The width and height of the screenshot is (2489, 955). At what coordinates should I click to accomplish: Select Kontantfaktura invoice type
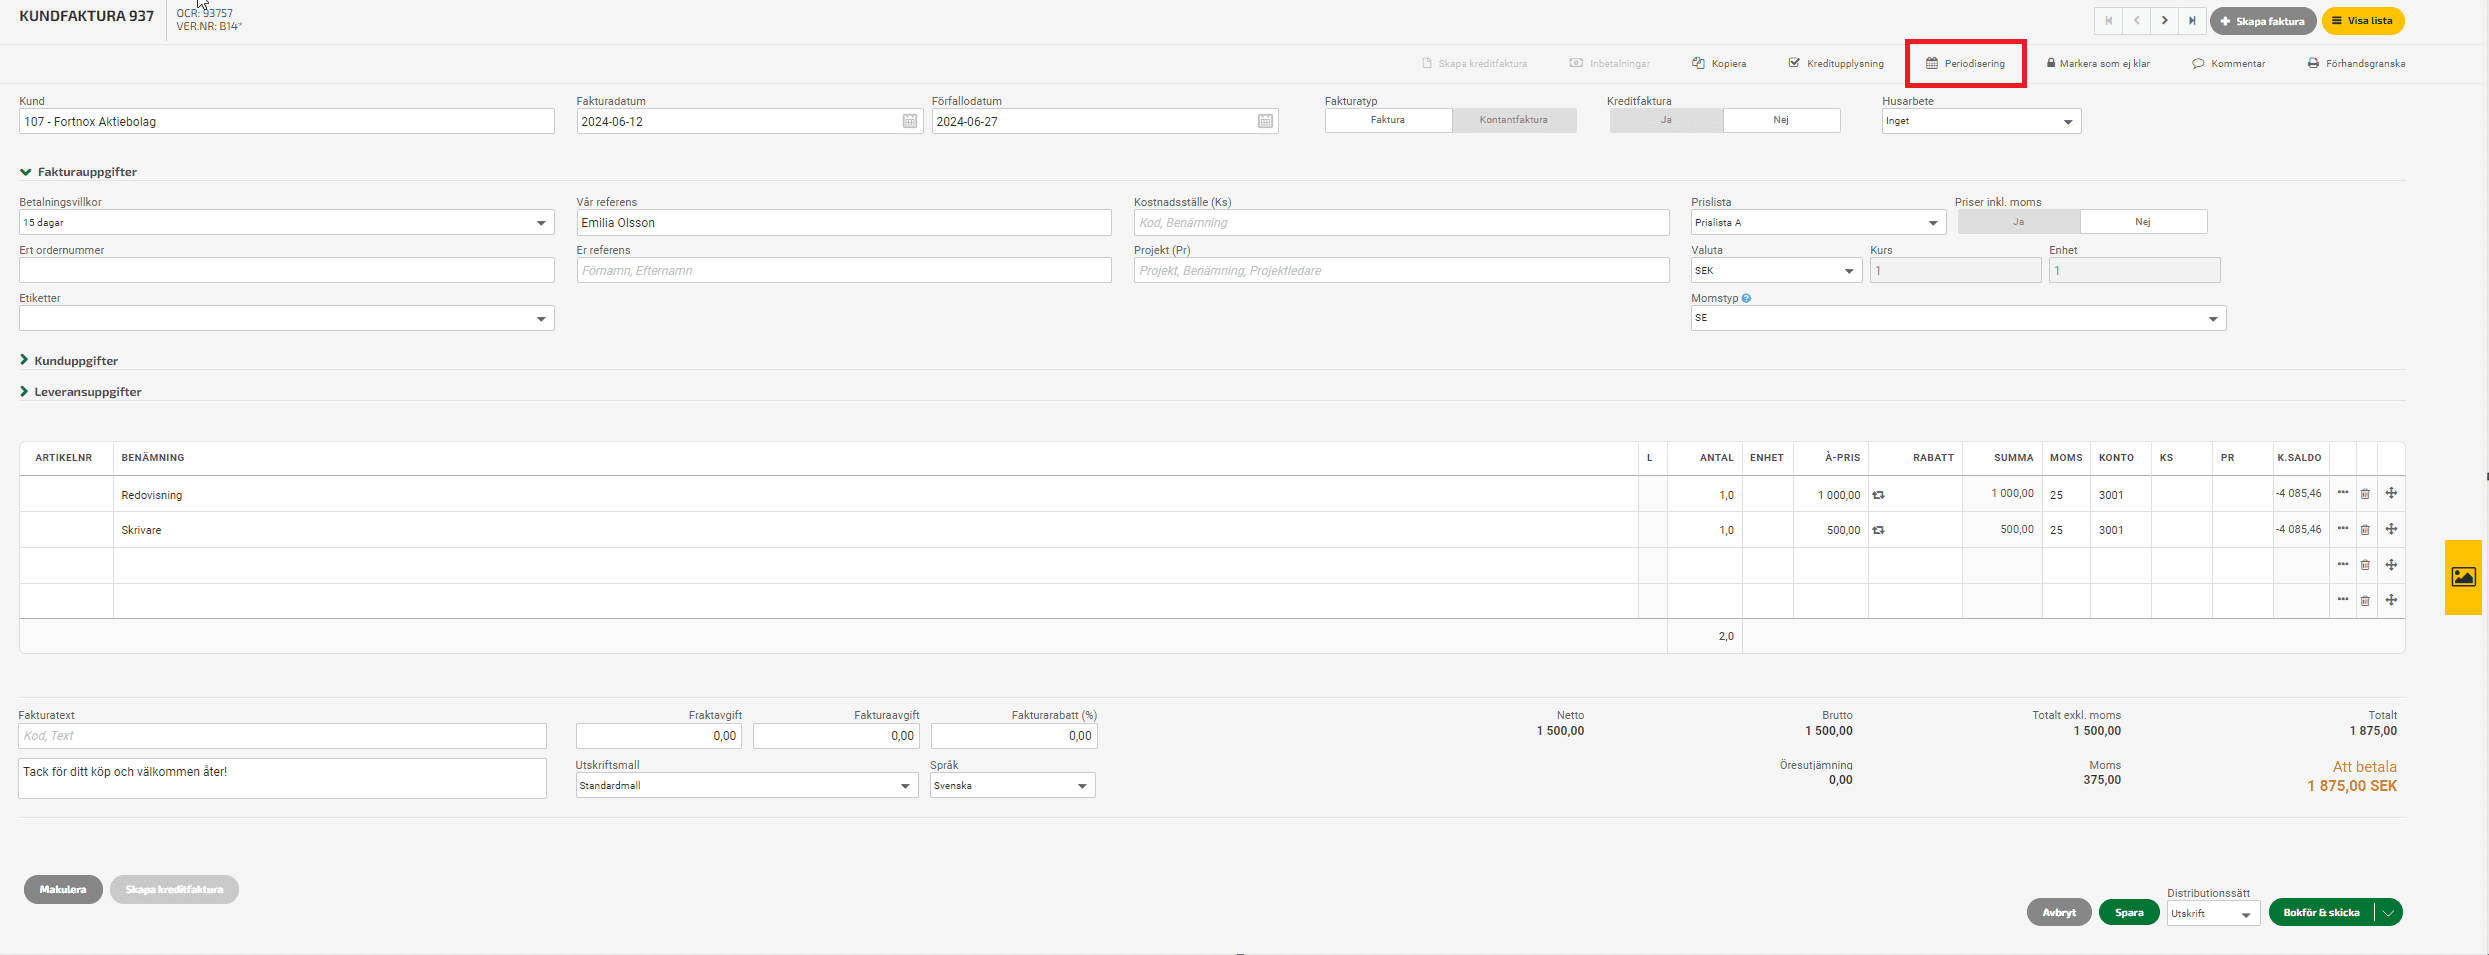click(1514, 120)
